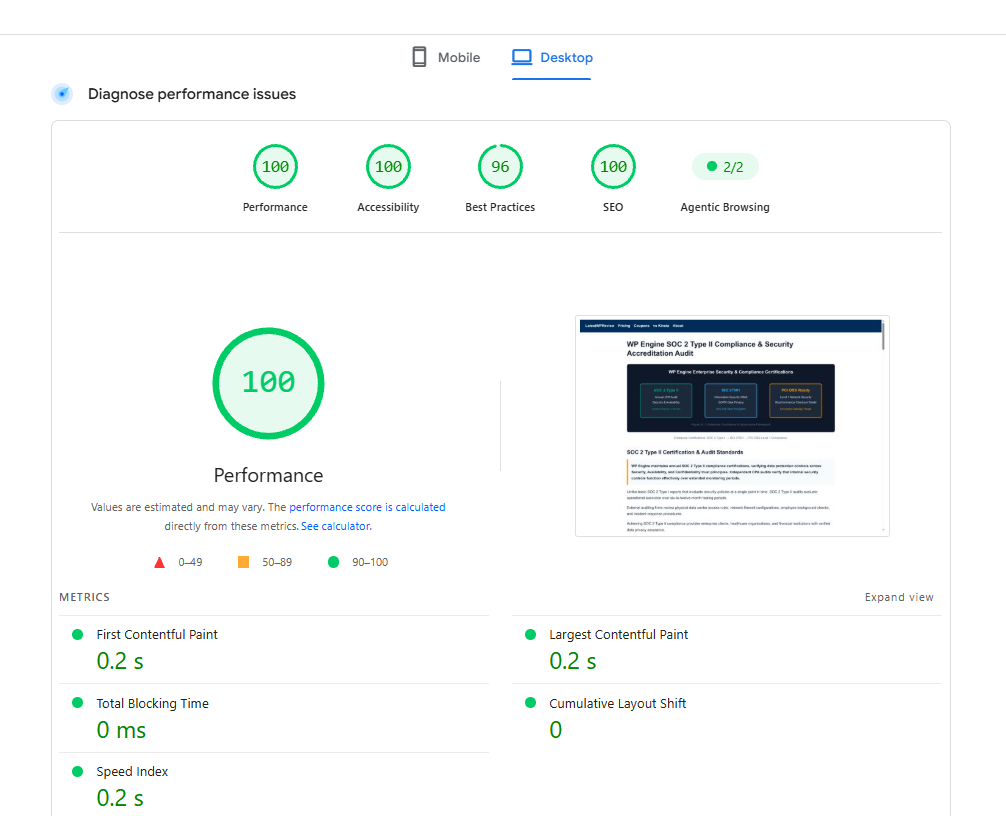Click the SEO category label
This screenshot has height=816, width=1006.
coord(613,207)
